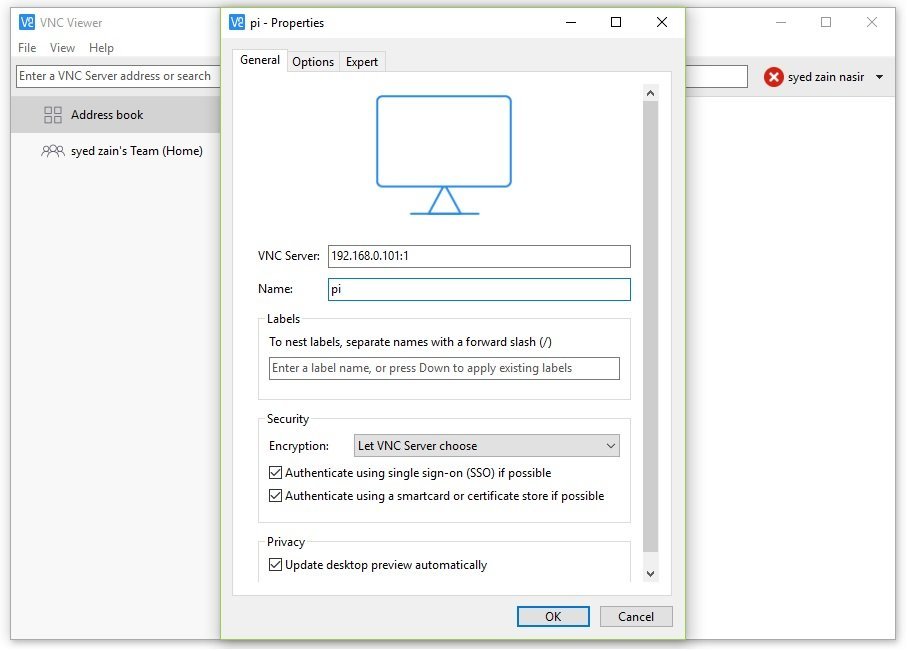Click the Cancel button
Image resolution: width=908 pixels, height=651 pixels.
[x=636, y=617]
